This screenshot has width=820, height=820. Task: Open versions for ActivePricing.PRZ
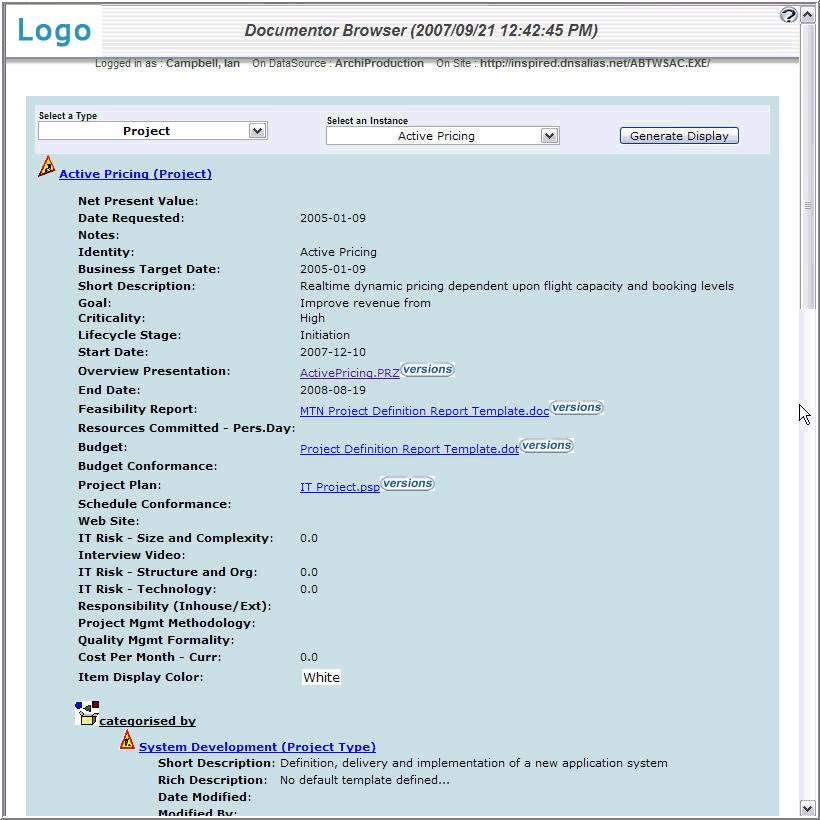[x=427, y=369]
